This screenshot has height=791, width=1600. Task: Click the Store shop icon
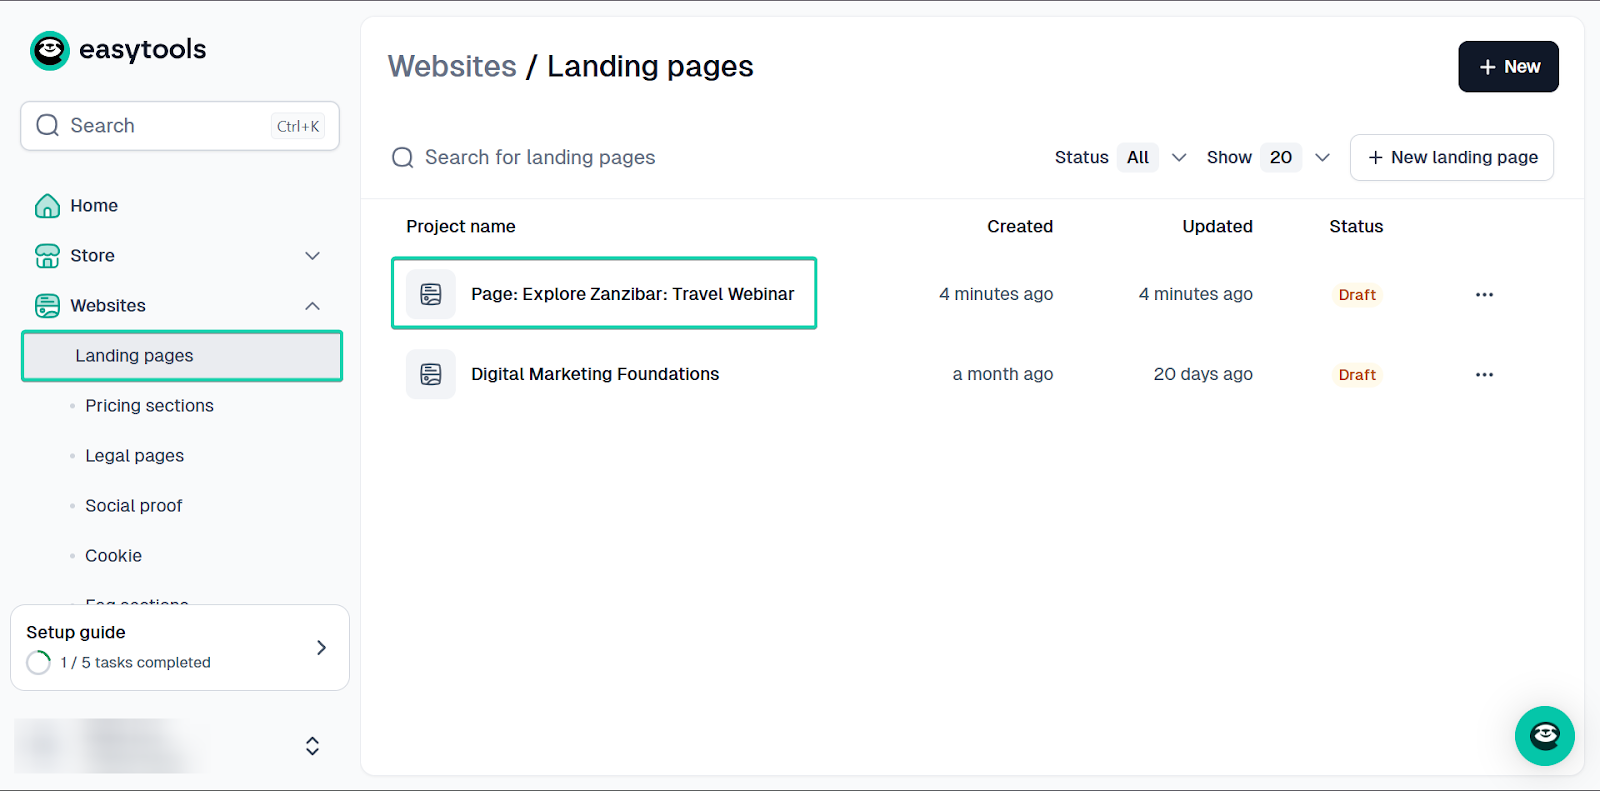pyautogui.click(x=47, y=256)
